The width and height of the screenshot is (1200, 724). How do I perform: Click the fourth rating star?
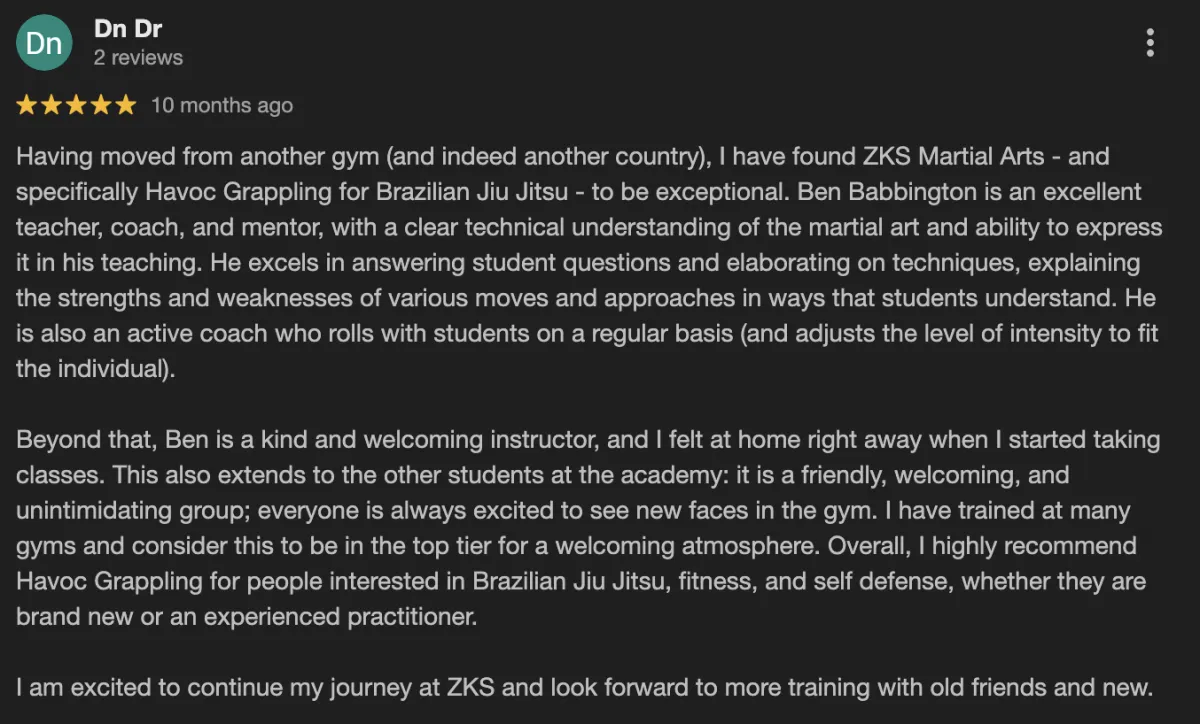coord(100,105)
